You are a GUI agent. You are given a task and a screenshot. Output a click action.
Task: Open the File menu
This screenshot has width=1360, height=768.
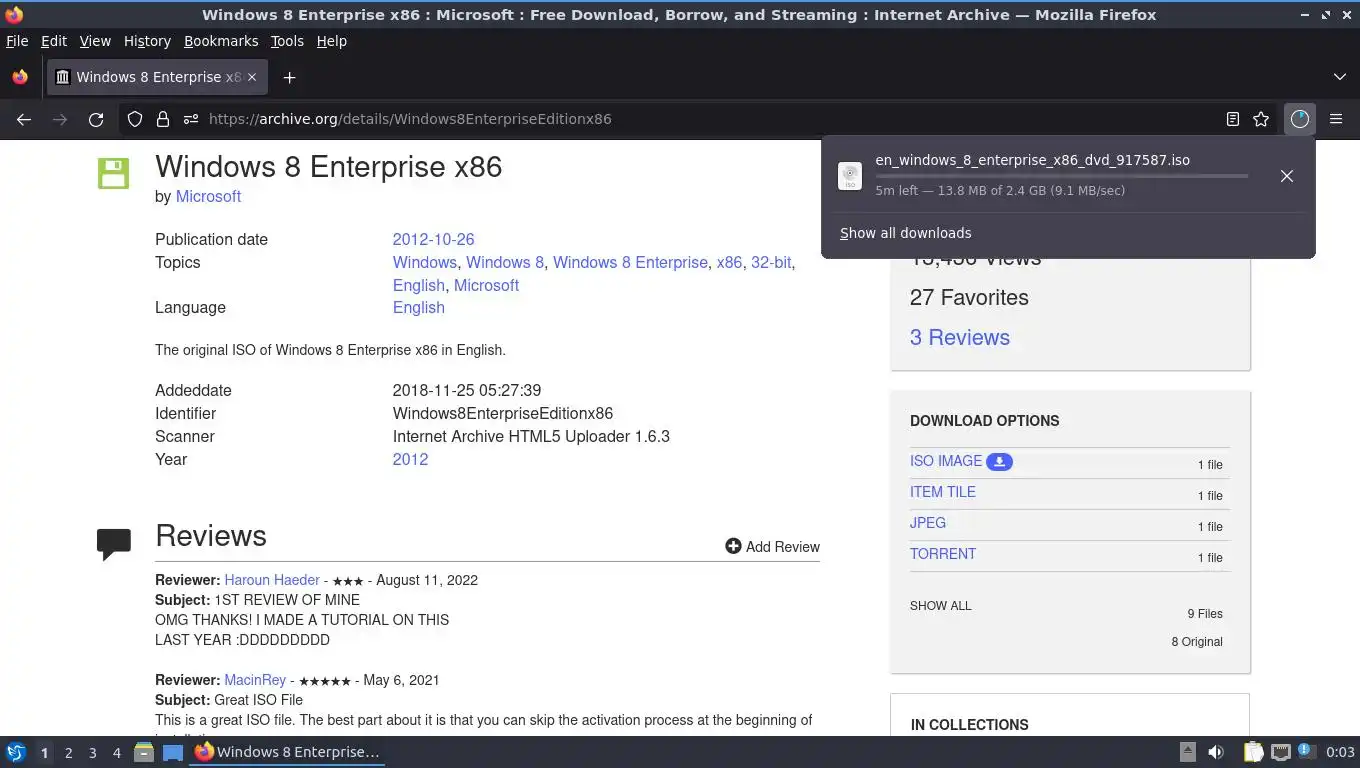tap(17, 41)
